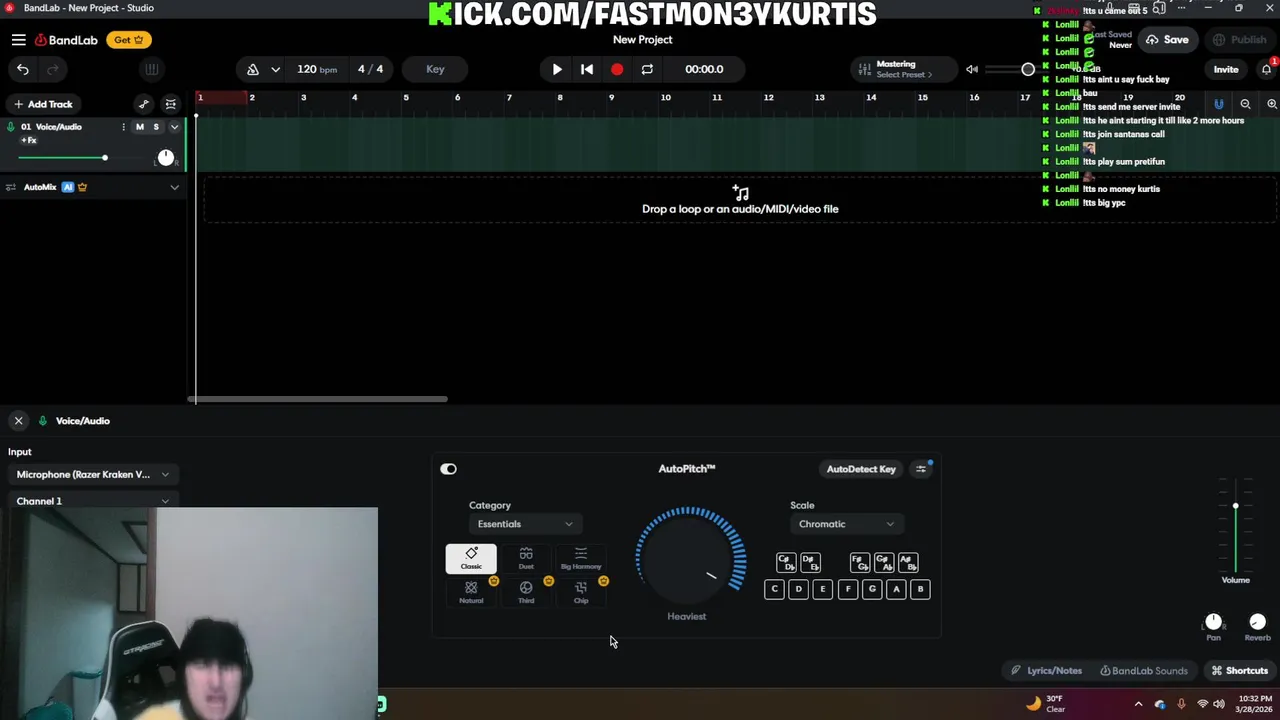Click the Reverb knob

pyautogui.click(x=1258, y=622)
